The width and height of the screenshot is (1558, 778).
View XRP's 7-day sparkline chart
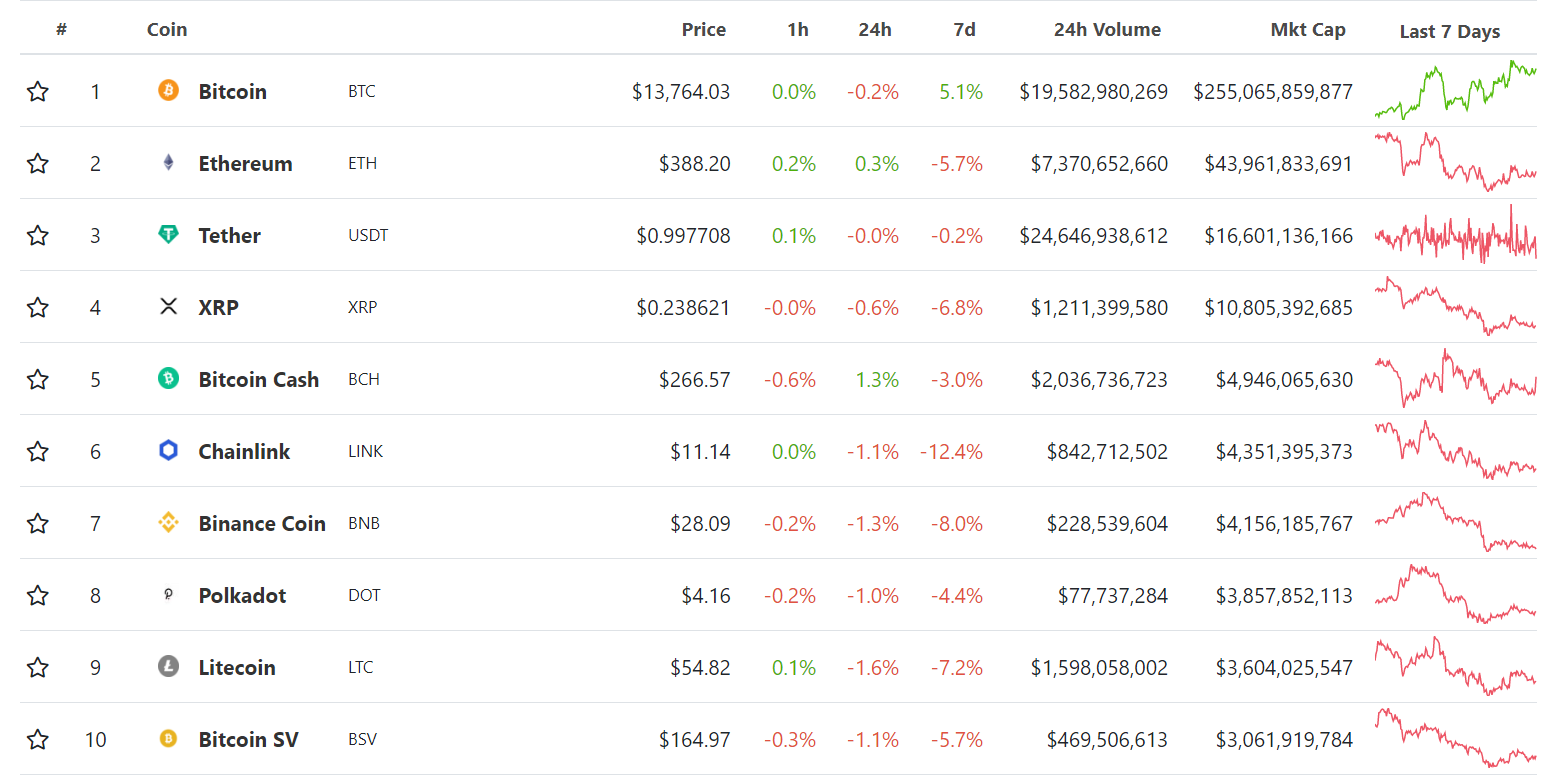pyautogui.click(x=1456, y=306)
